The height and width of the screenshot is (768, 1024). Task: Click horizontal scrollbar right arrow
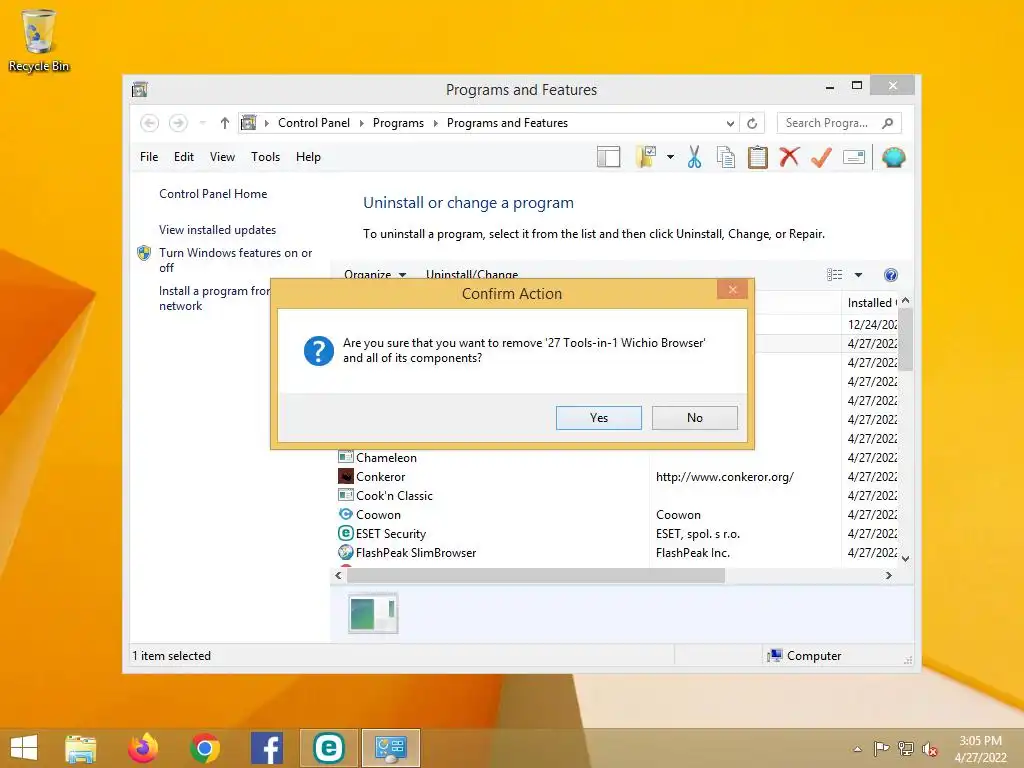coord(888,575)
